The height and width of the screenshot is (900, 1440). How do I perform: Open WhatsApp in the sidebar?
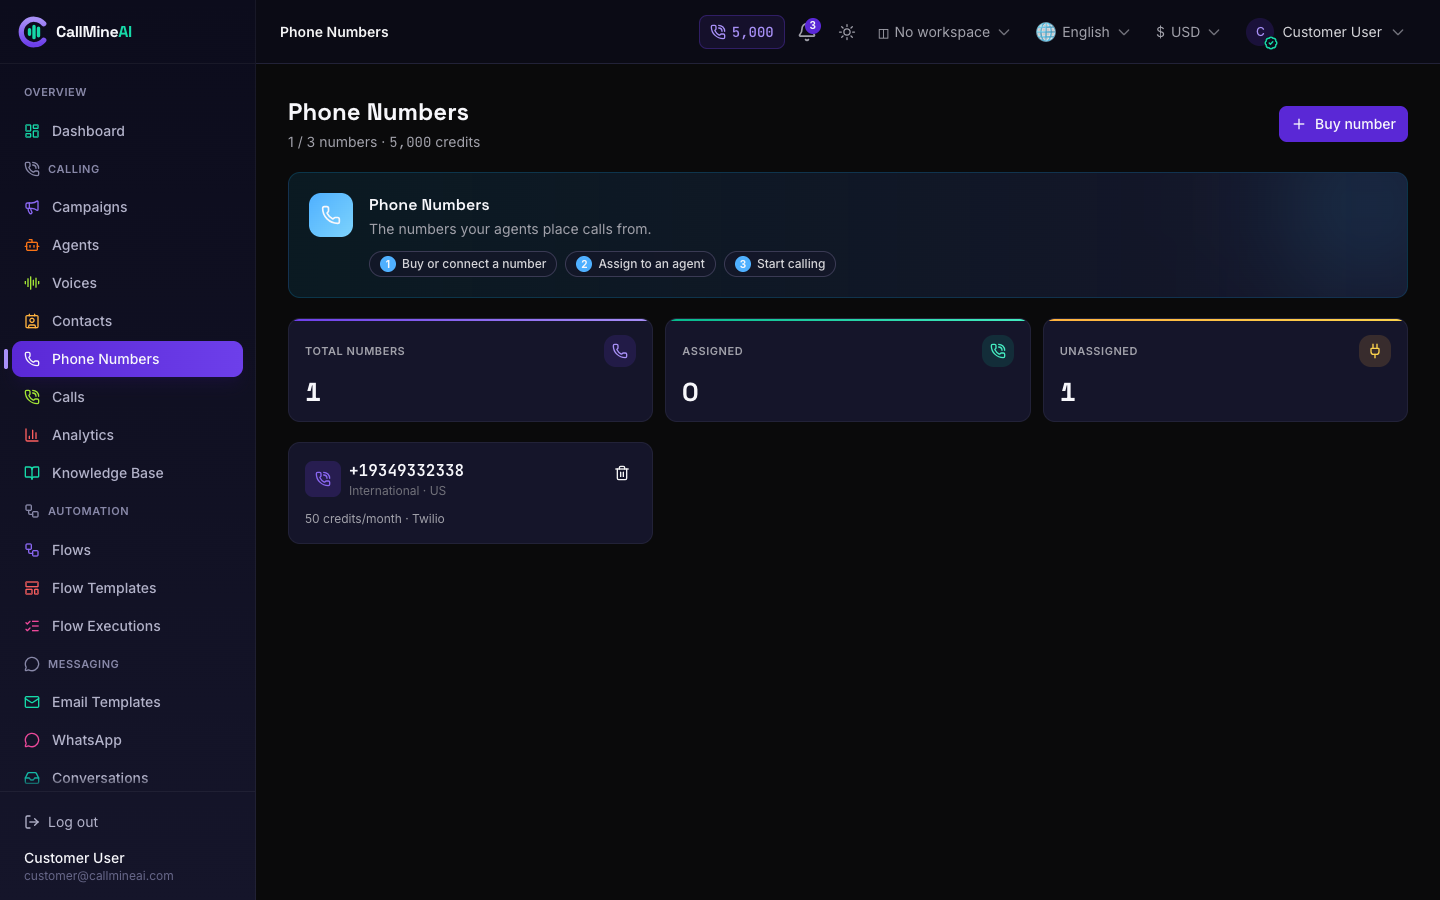click(x=127, y=740)
